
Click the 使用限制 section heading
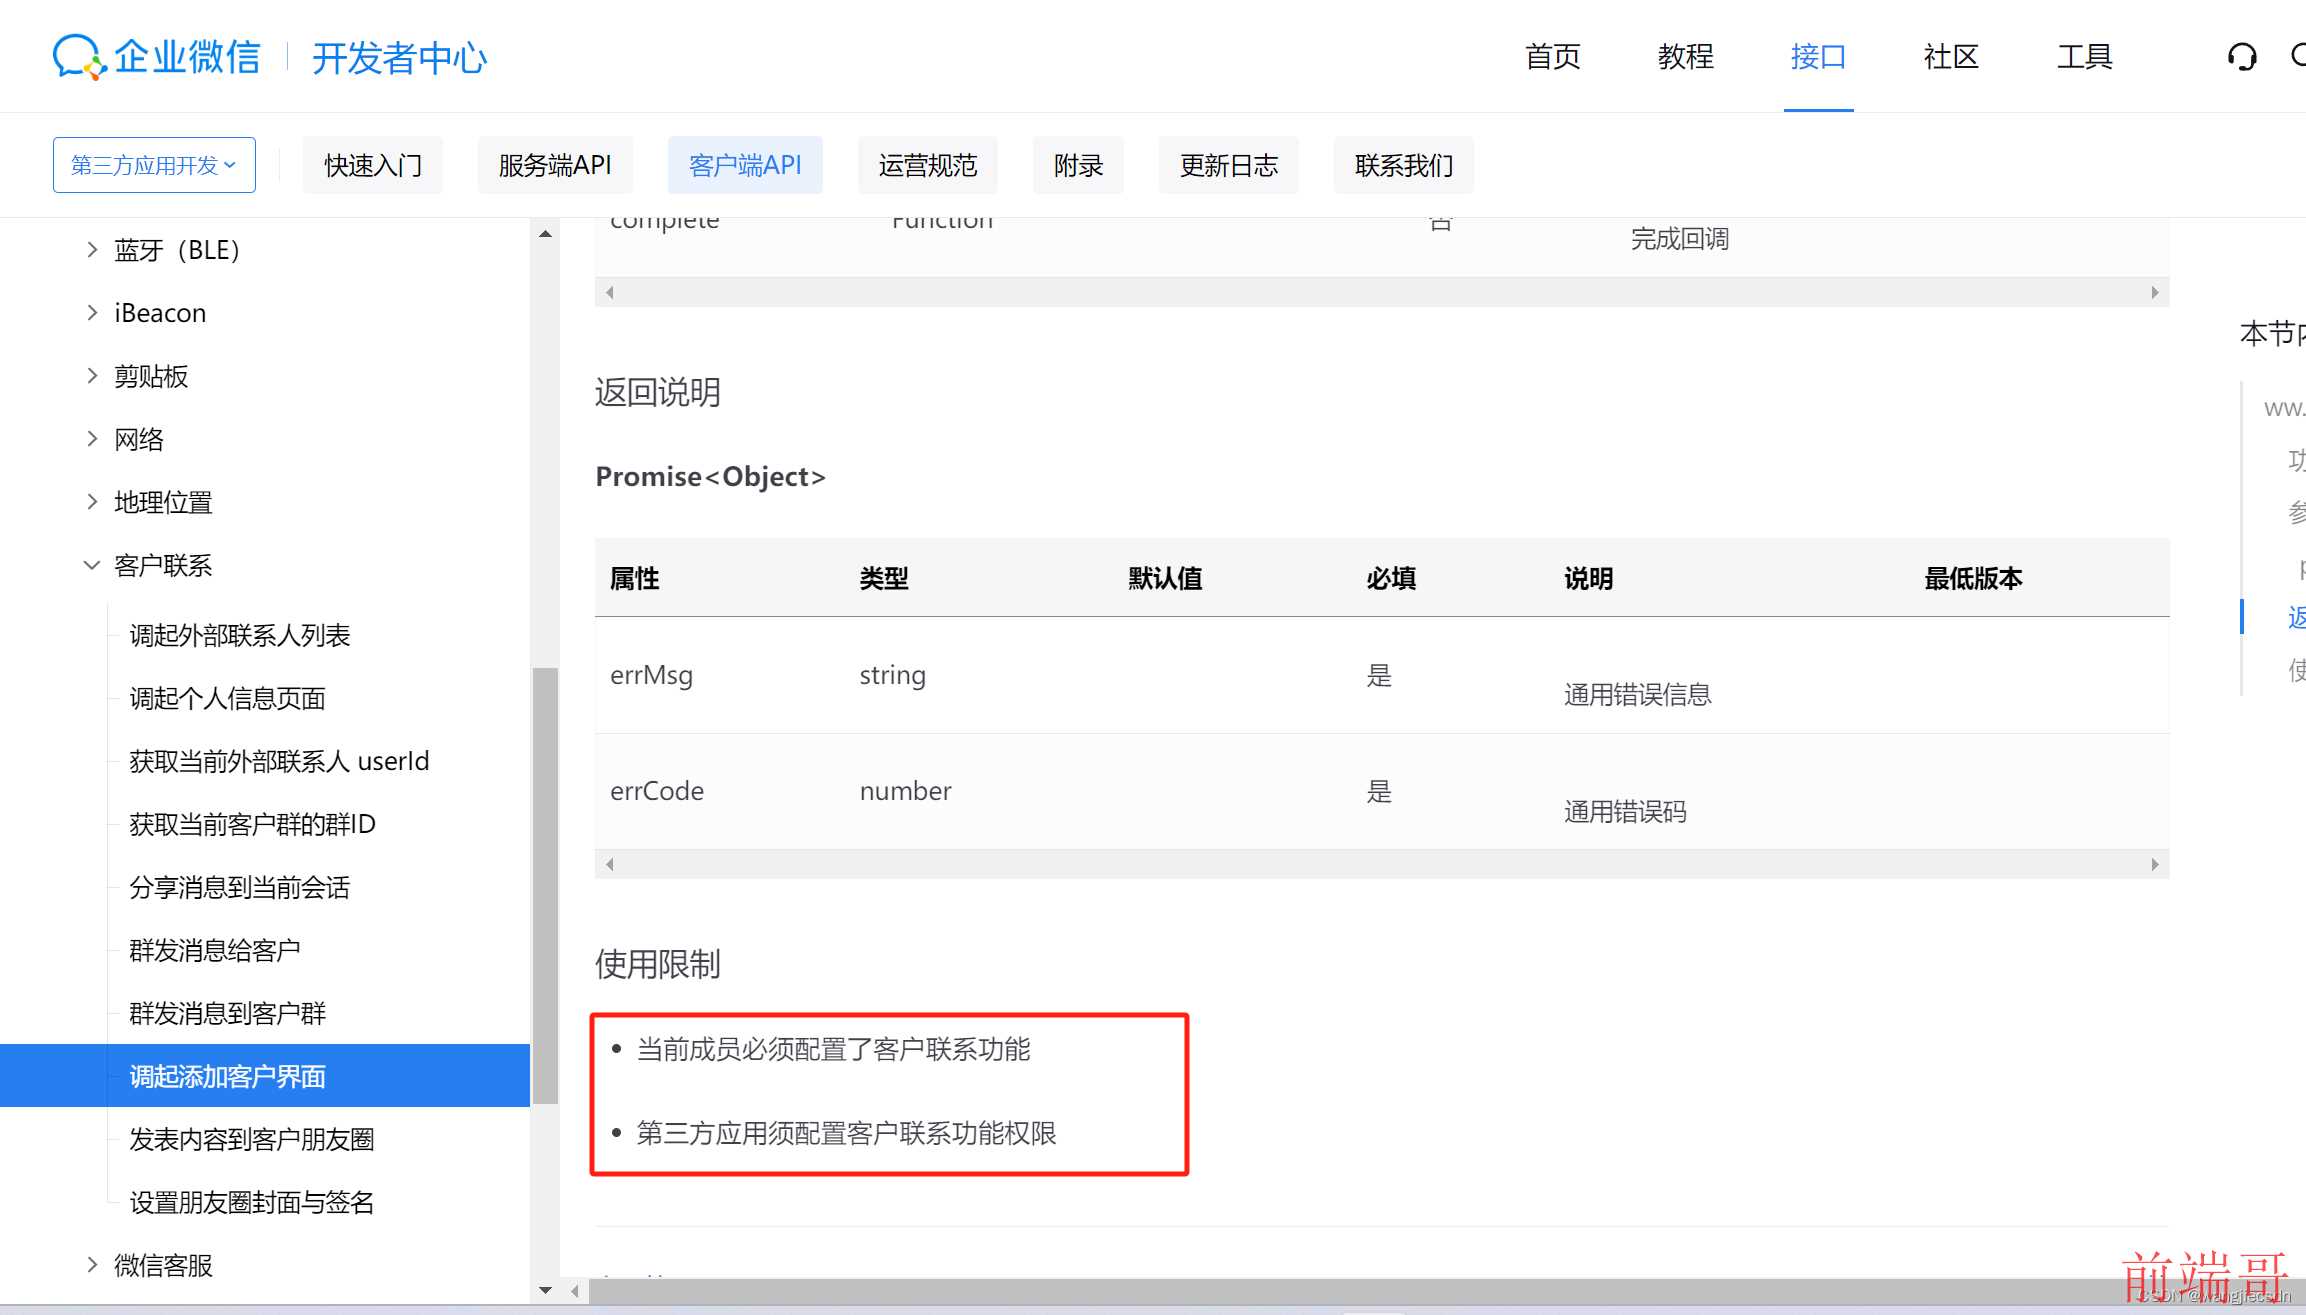pos(658,964)
